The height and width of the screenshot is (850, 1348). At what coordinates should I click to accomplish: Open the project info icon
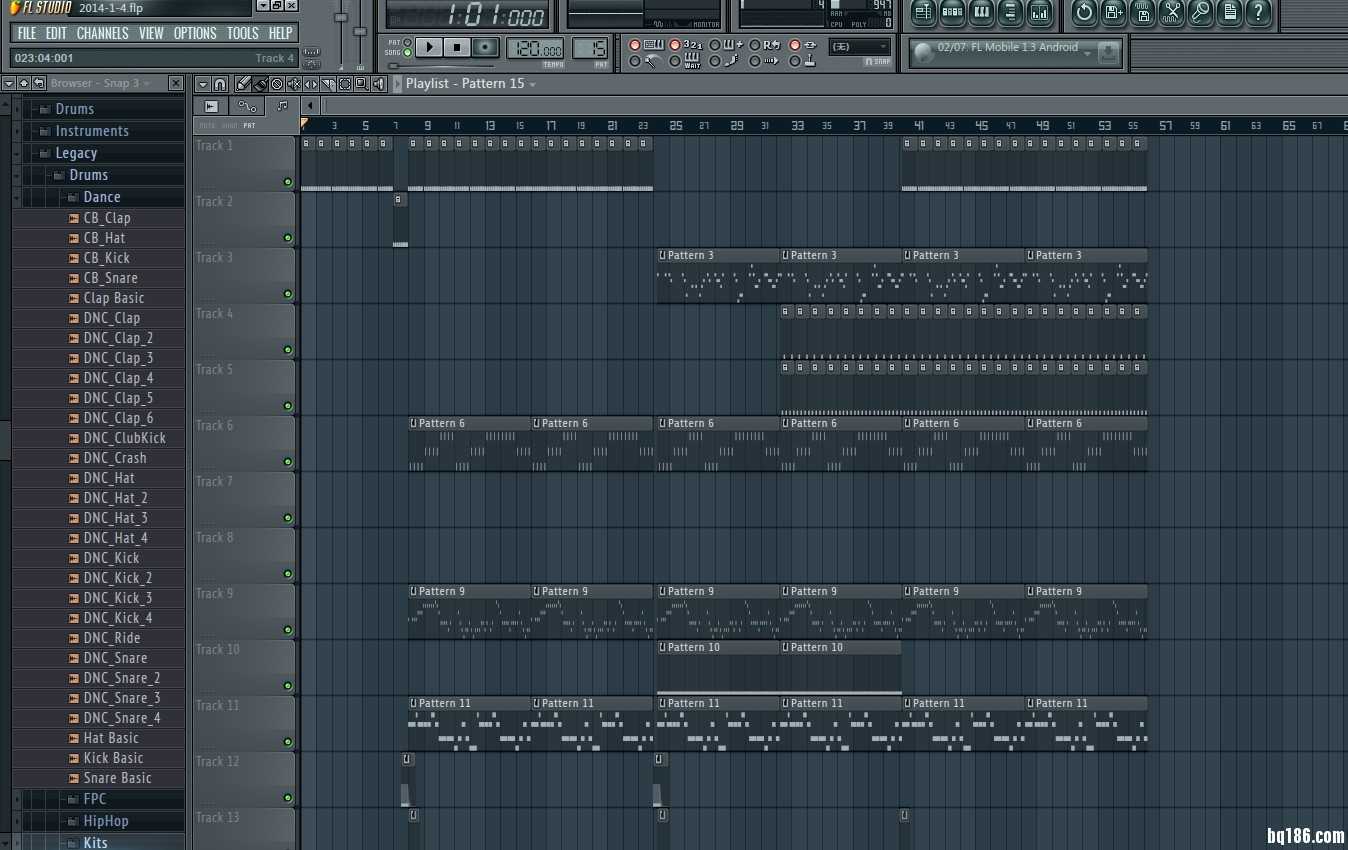[x=1229, y=13]
